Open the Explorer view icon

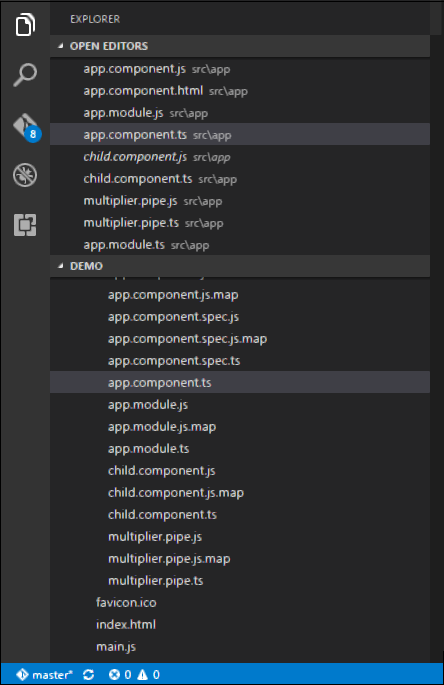[25, 24]
